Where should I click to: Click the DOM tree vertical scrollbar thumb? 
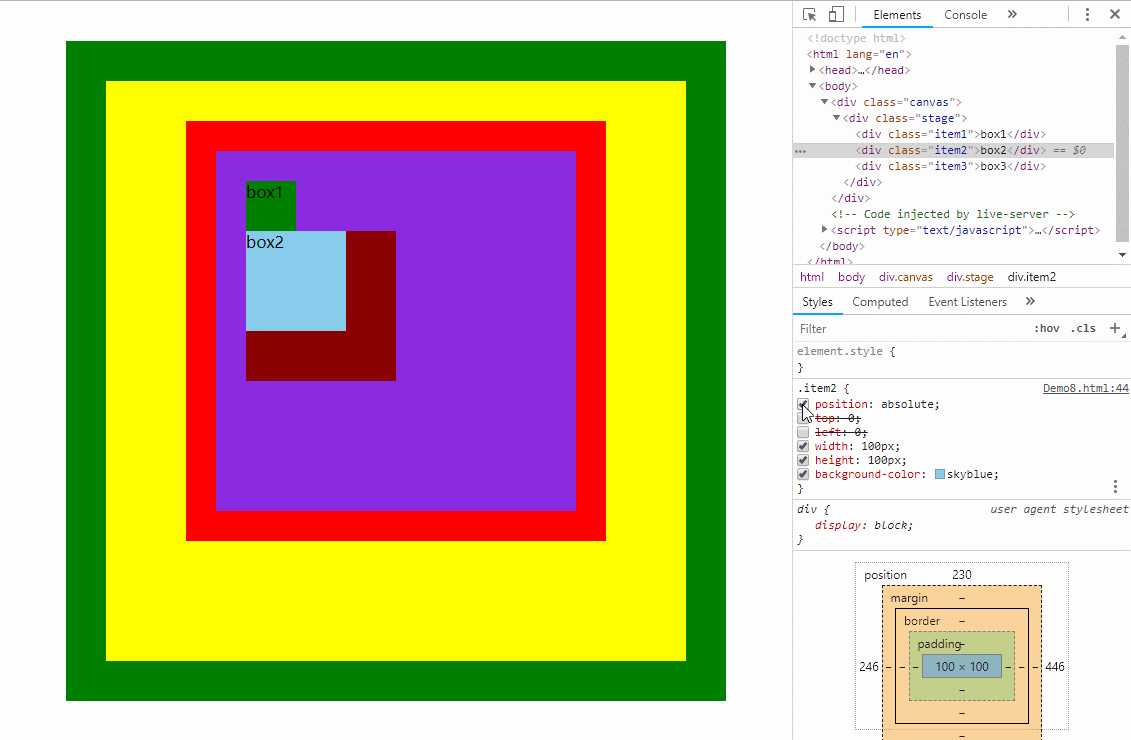(x=1122, y=143)
